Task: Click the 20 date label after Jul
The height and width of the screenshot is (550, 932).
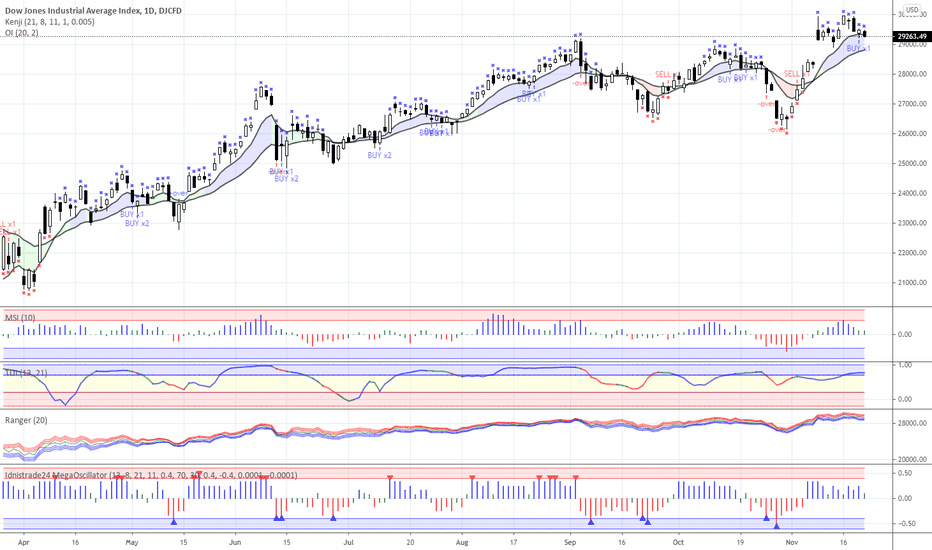Action: pyautogui.click(x=410, y=542)
